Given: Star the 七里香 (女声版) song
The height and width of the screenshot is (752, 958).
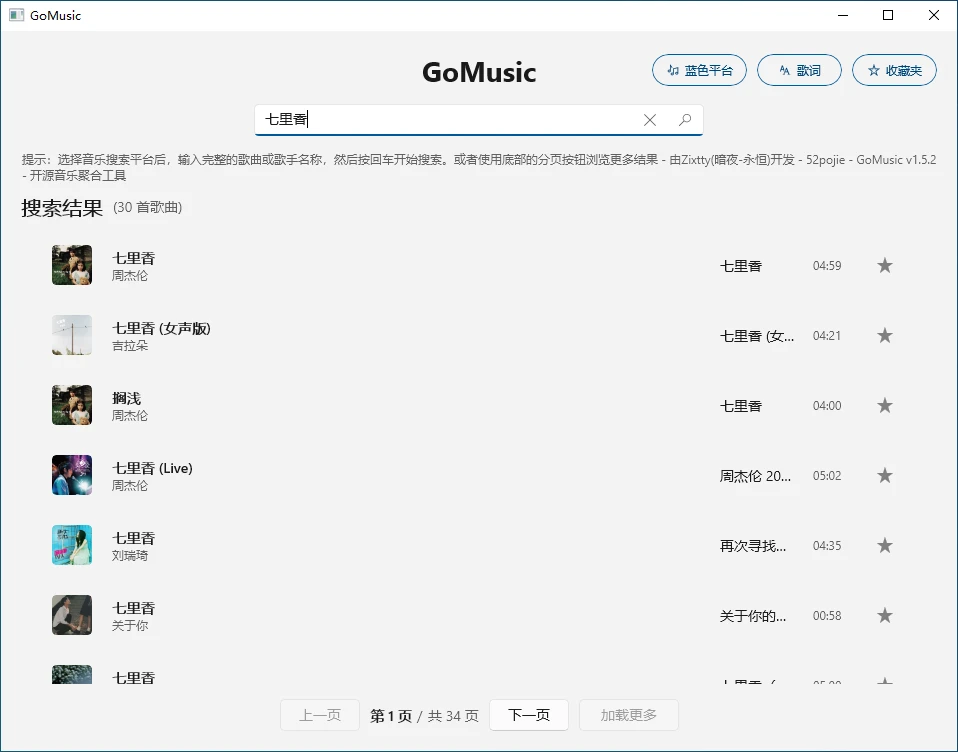Looking at the screenshot, I should [x=884, y=336].
